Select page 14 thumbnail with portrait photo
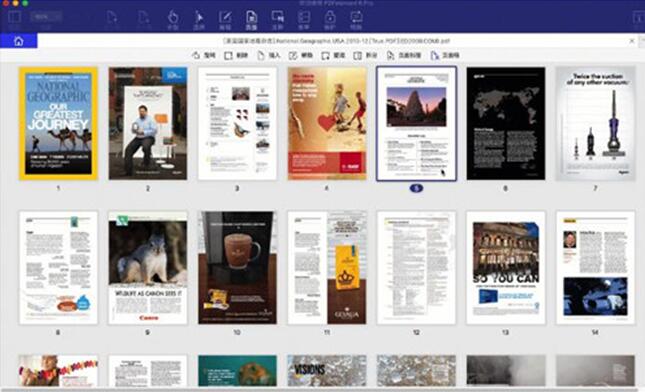 tap(595, 267)
